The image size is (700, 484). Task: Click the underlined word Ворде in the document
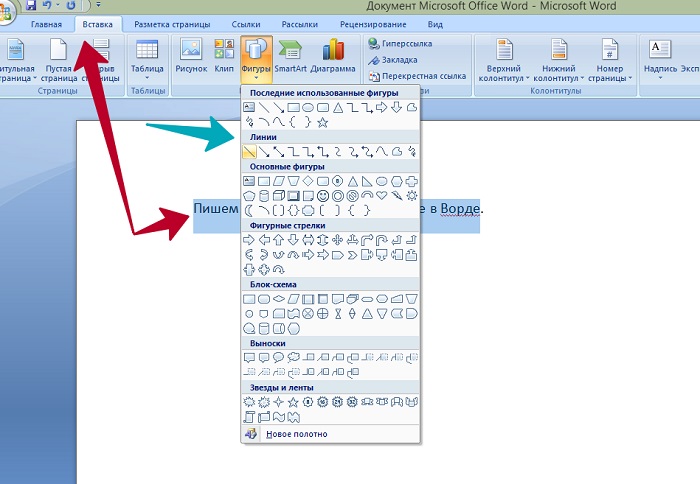tap(460, 209)
